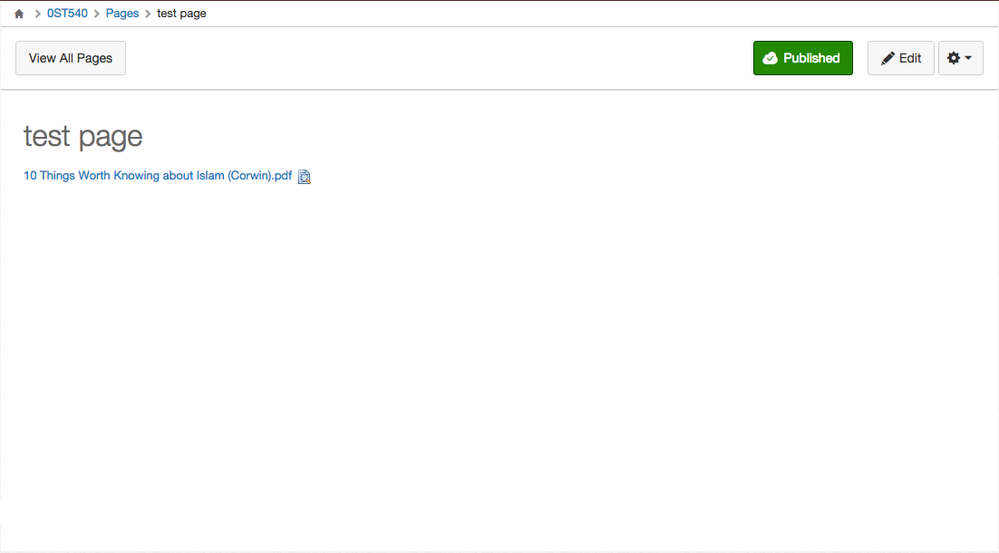
Task: Go to Pages via the breadcrumb link
Action: pos(122,14)
